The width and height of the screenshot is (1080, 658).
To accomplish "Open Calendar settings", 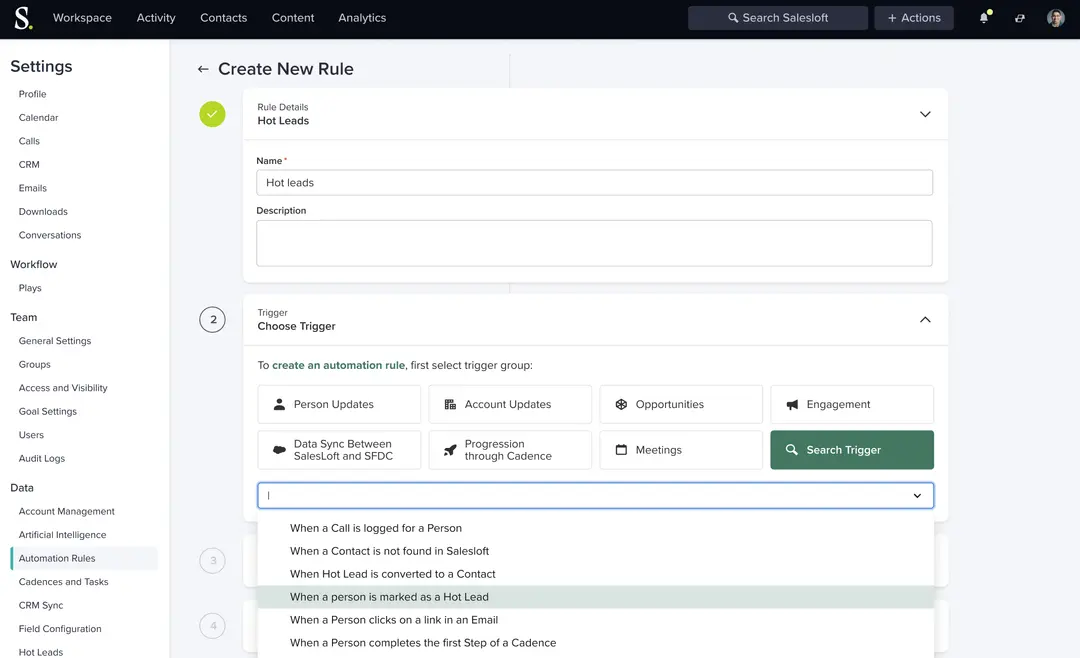I will (x=39, y=118).
